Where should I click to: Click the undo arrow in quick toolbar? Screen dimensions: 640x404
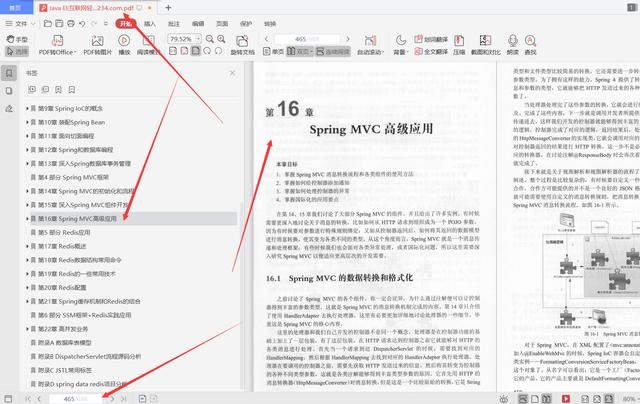[x=82, y=24]
